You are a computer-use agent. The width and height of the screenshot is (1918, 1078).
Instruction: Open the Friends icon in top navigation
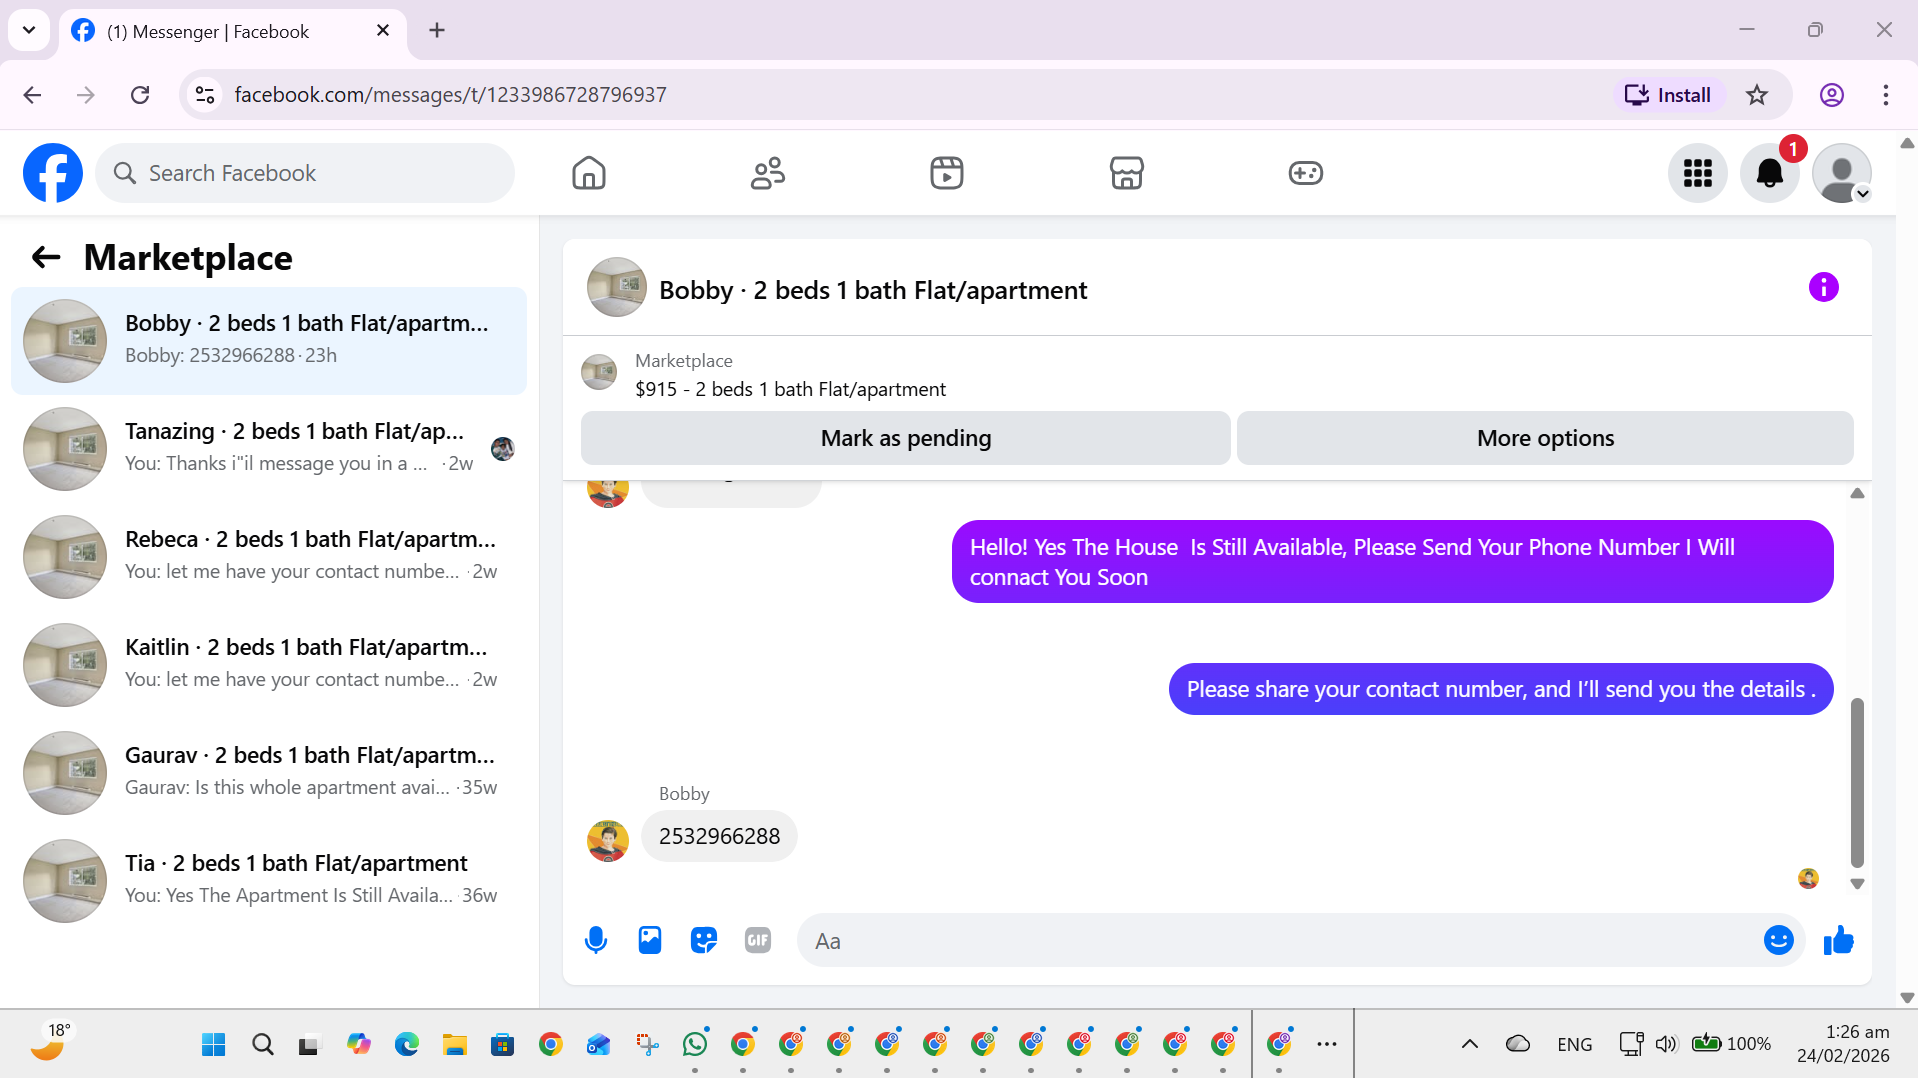(x=768, y=173)
